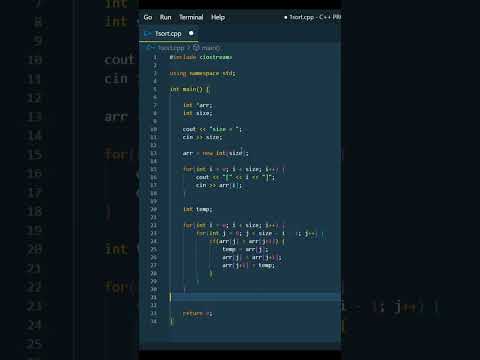Click the file icon in the breadcrumb
The height and width of the screenshot is (360, 480).
coord(150,48)
